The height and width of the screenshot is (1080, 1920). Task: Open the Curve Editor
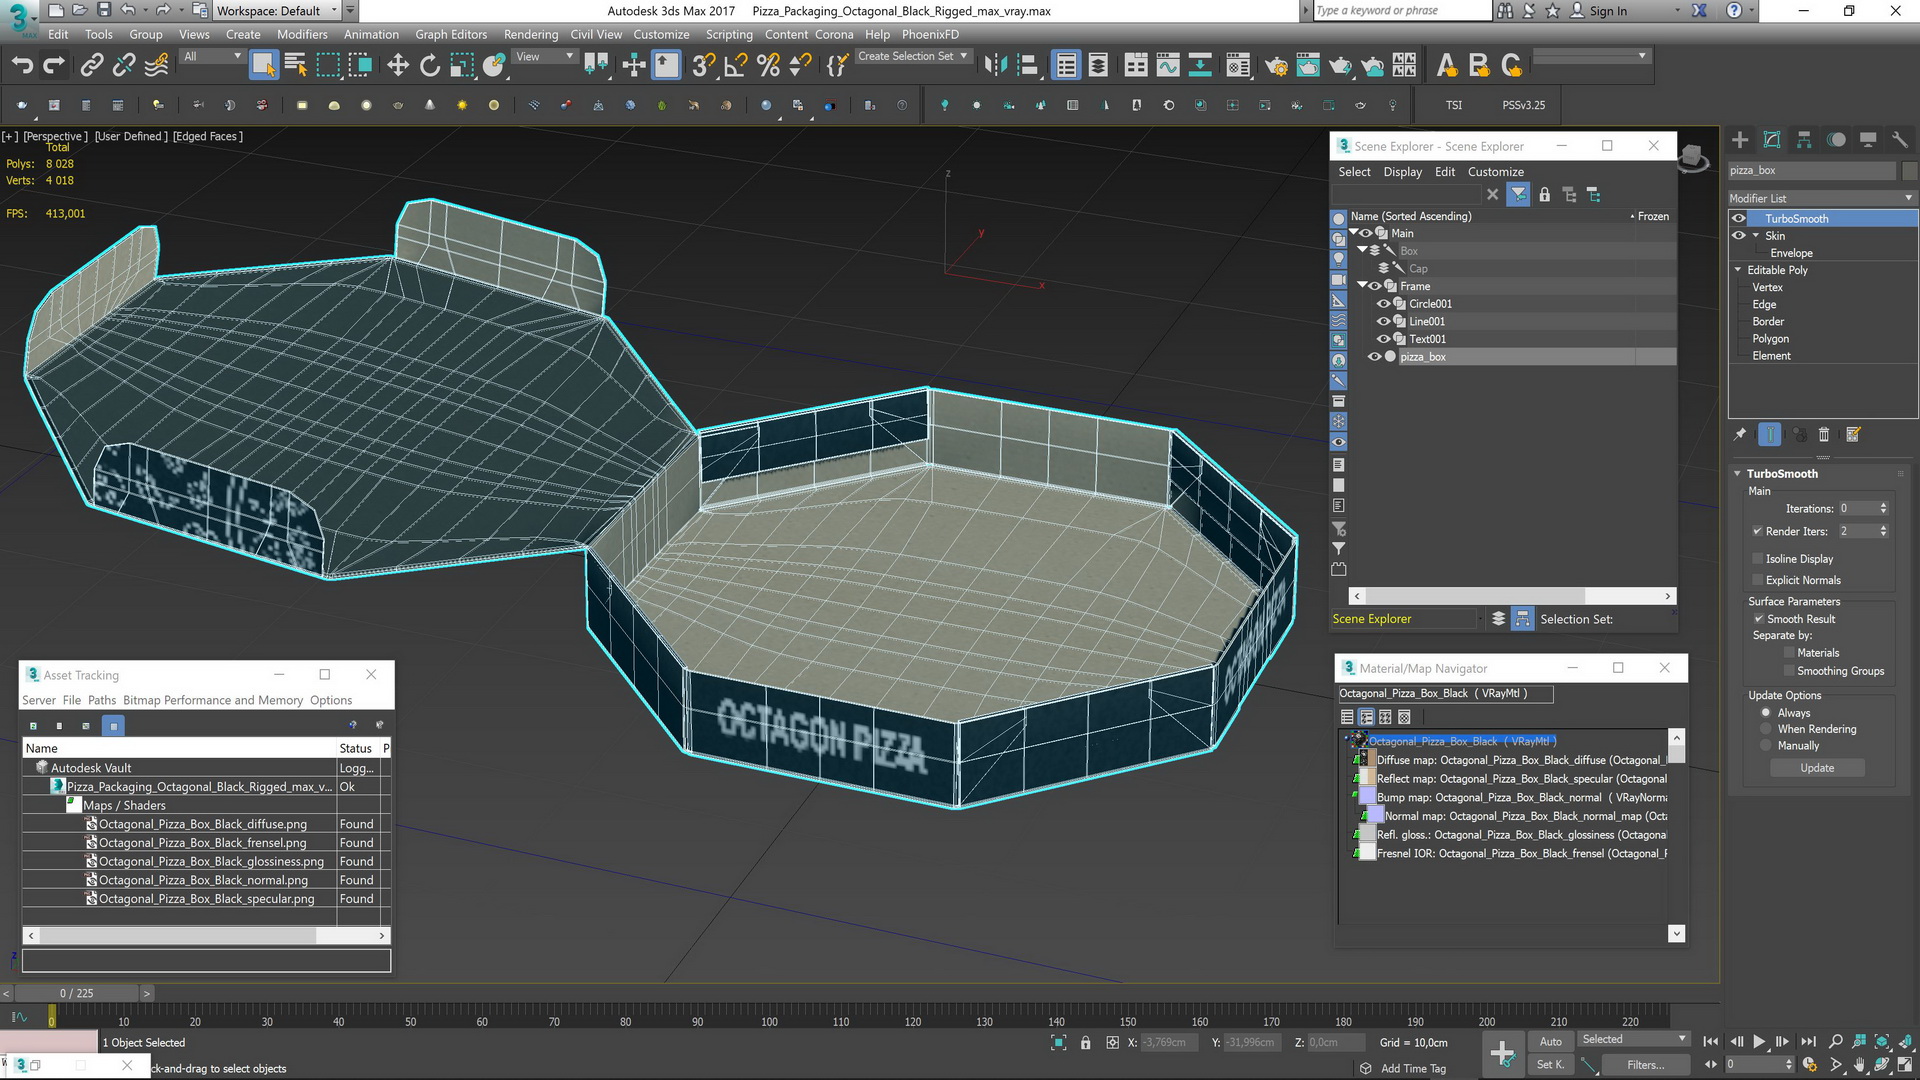(1168, 66)
